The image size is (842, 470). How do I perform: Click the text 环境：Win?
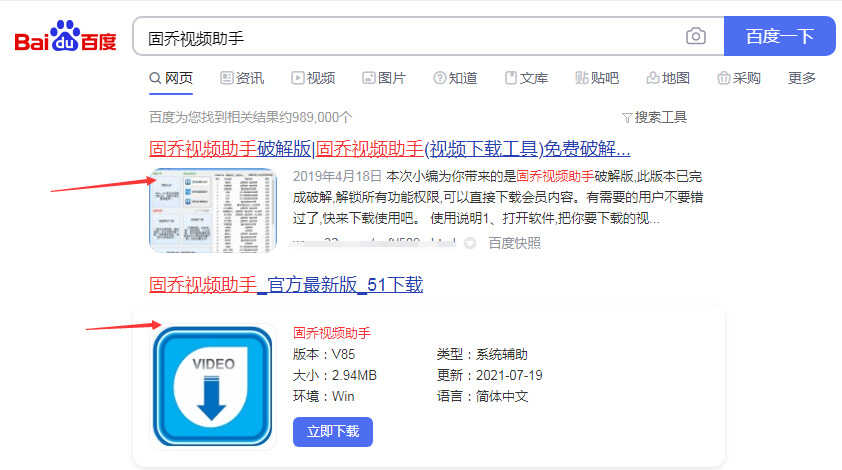[x=323, y=396]
